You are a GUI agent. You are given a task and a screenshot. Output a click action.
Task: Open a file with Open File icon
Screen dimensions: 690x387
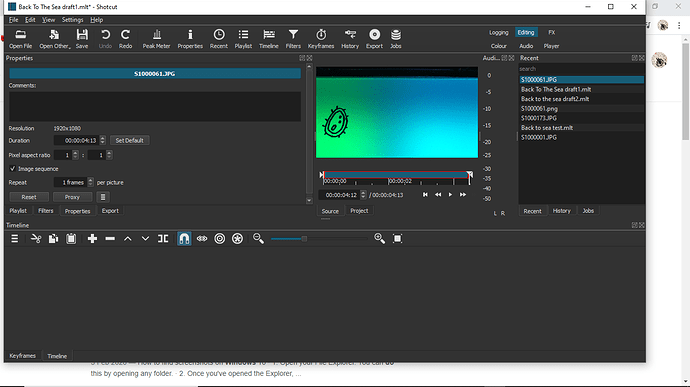20,38
